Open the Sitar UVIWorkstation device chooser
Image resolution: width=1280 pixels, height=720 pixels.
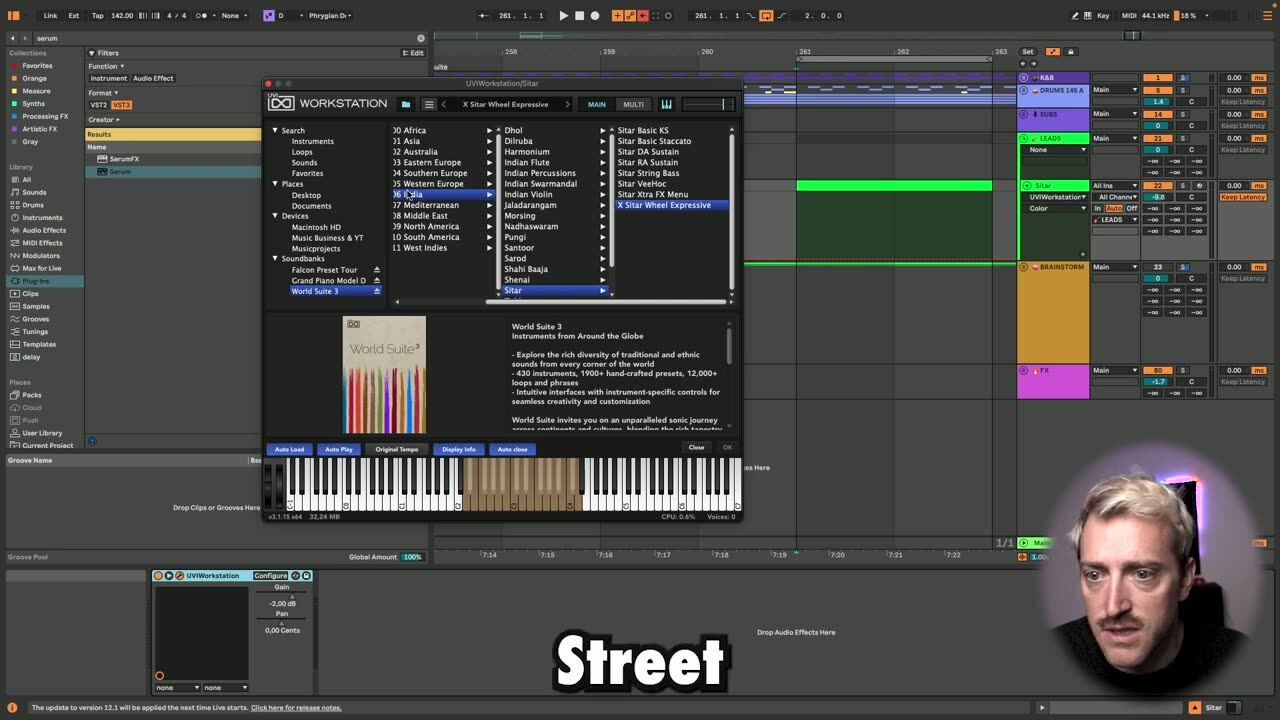coord(1056,197)
